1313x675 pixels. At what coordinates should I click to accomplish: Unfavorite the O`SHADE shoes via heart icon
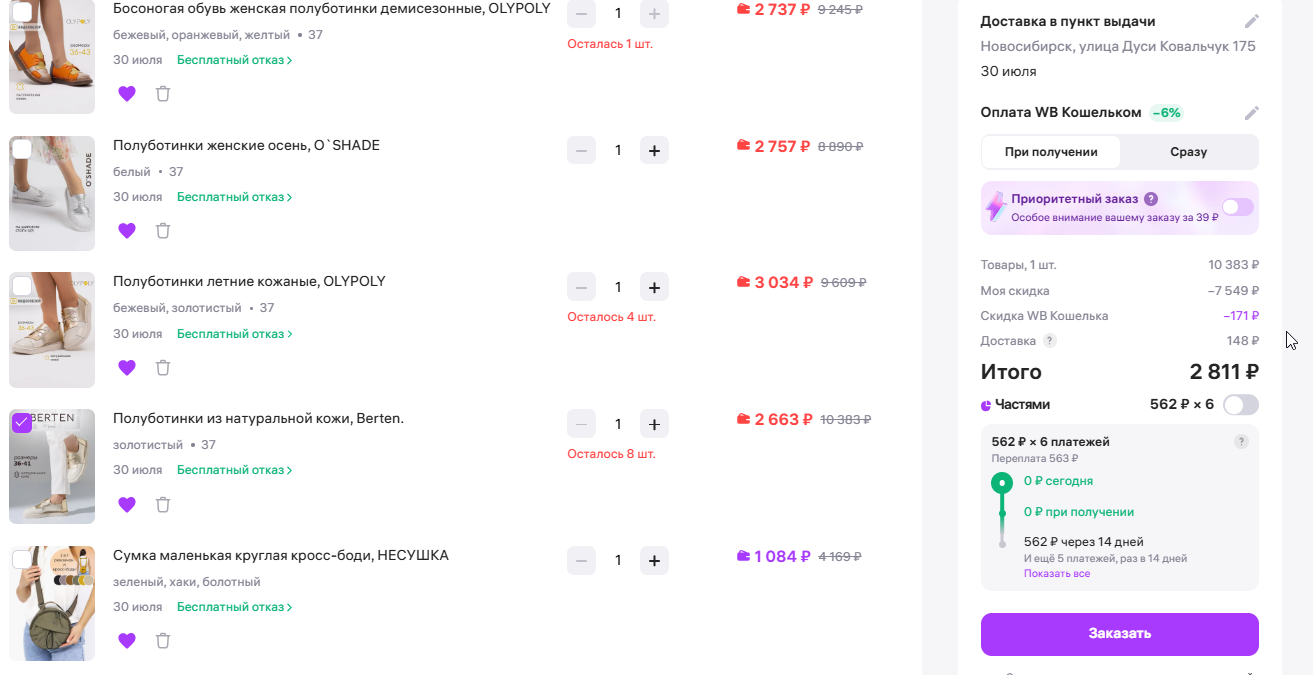pyautogui.click(x=126, y=231)
